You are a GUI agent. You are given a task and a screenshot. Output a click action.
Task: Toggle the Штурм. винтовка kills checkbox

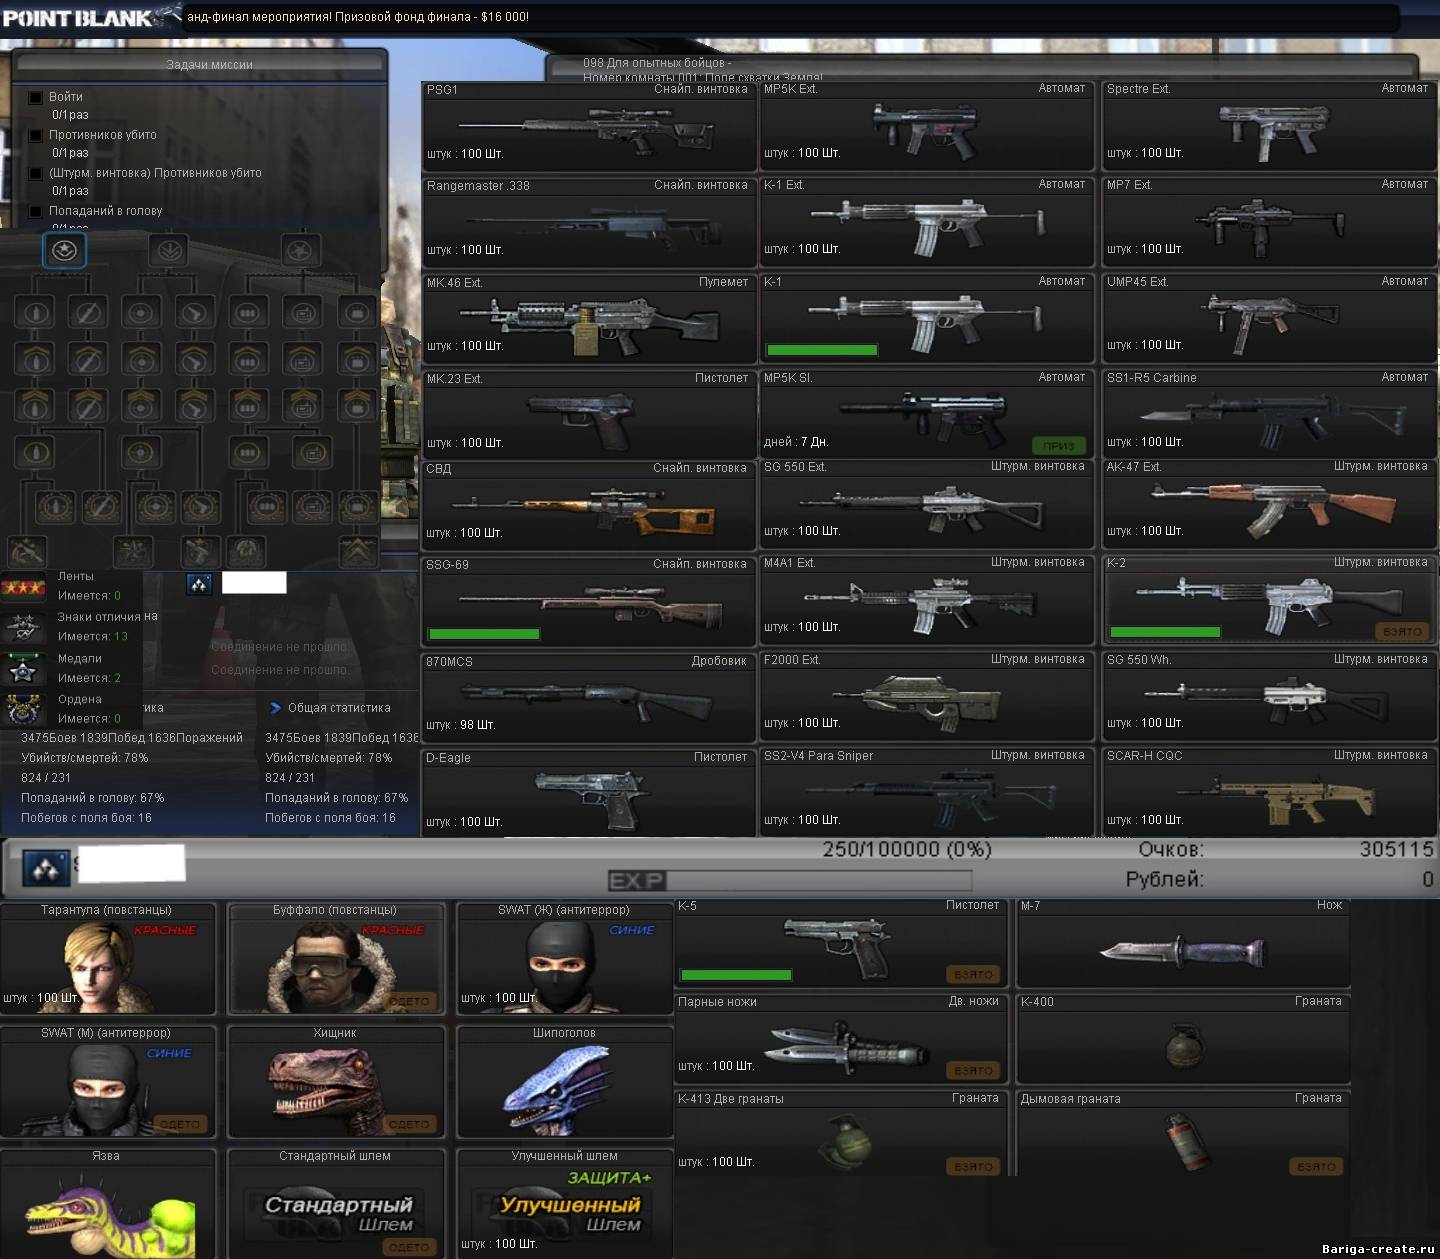(x=36, y=174)
